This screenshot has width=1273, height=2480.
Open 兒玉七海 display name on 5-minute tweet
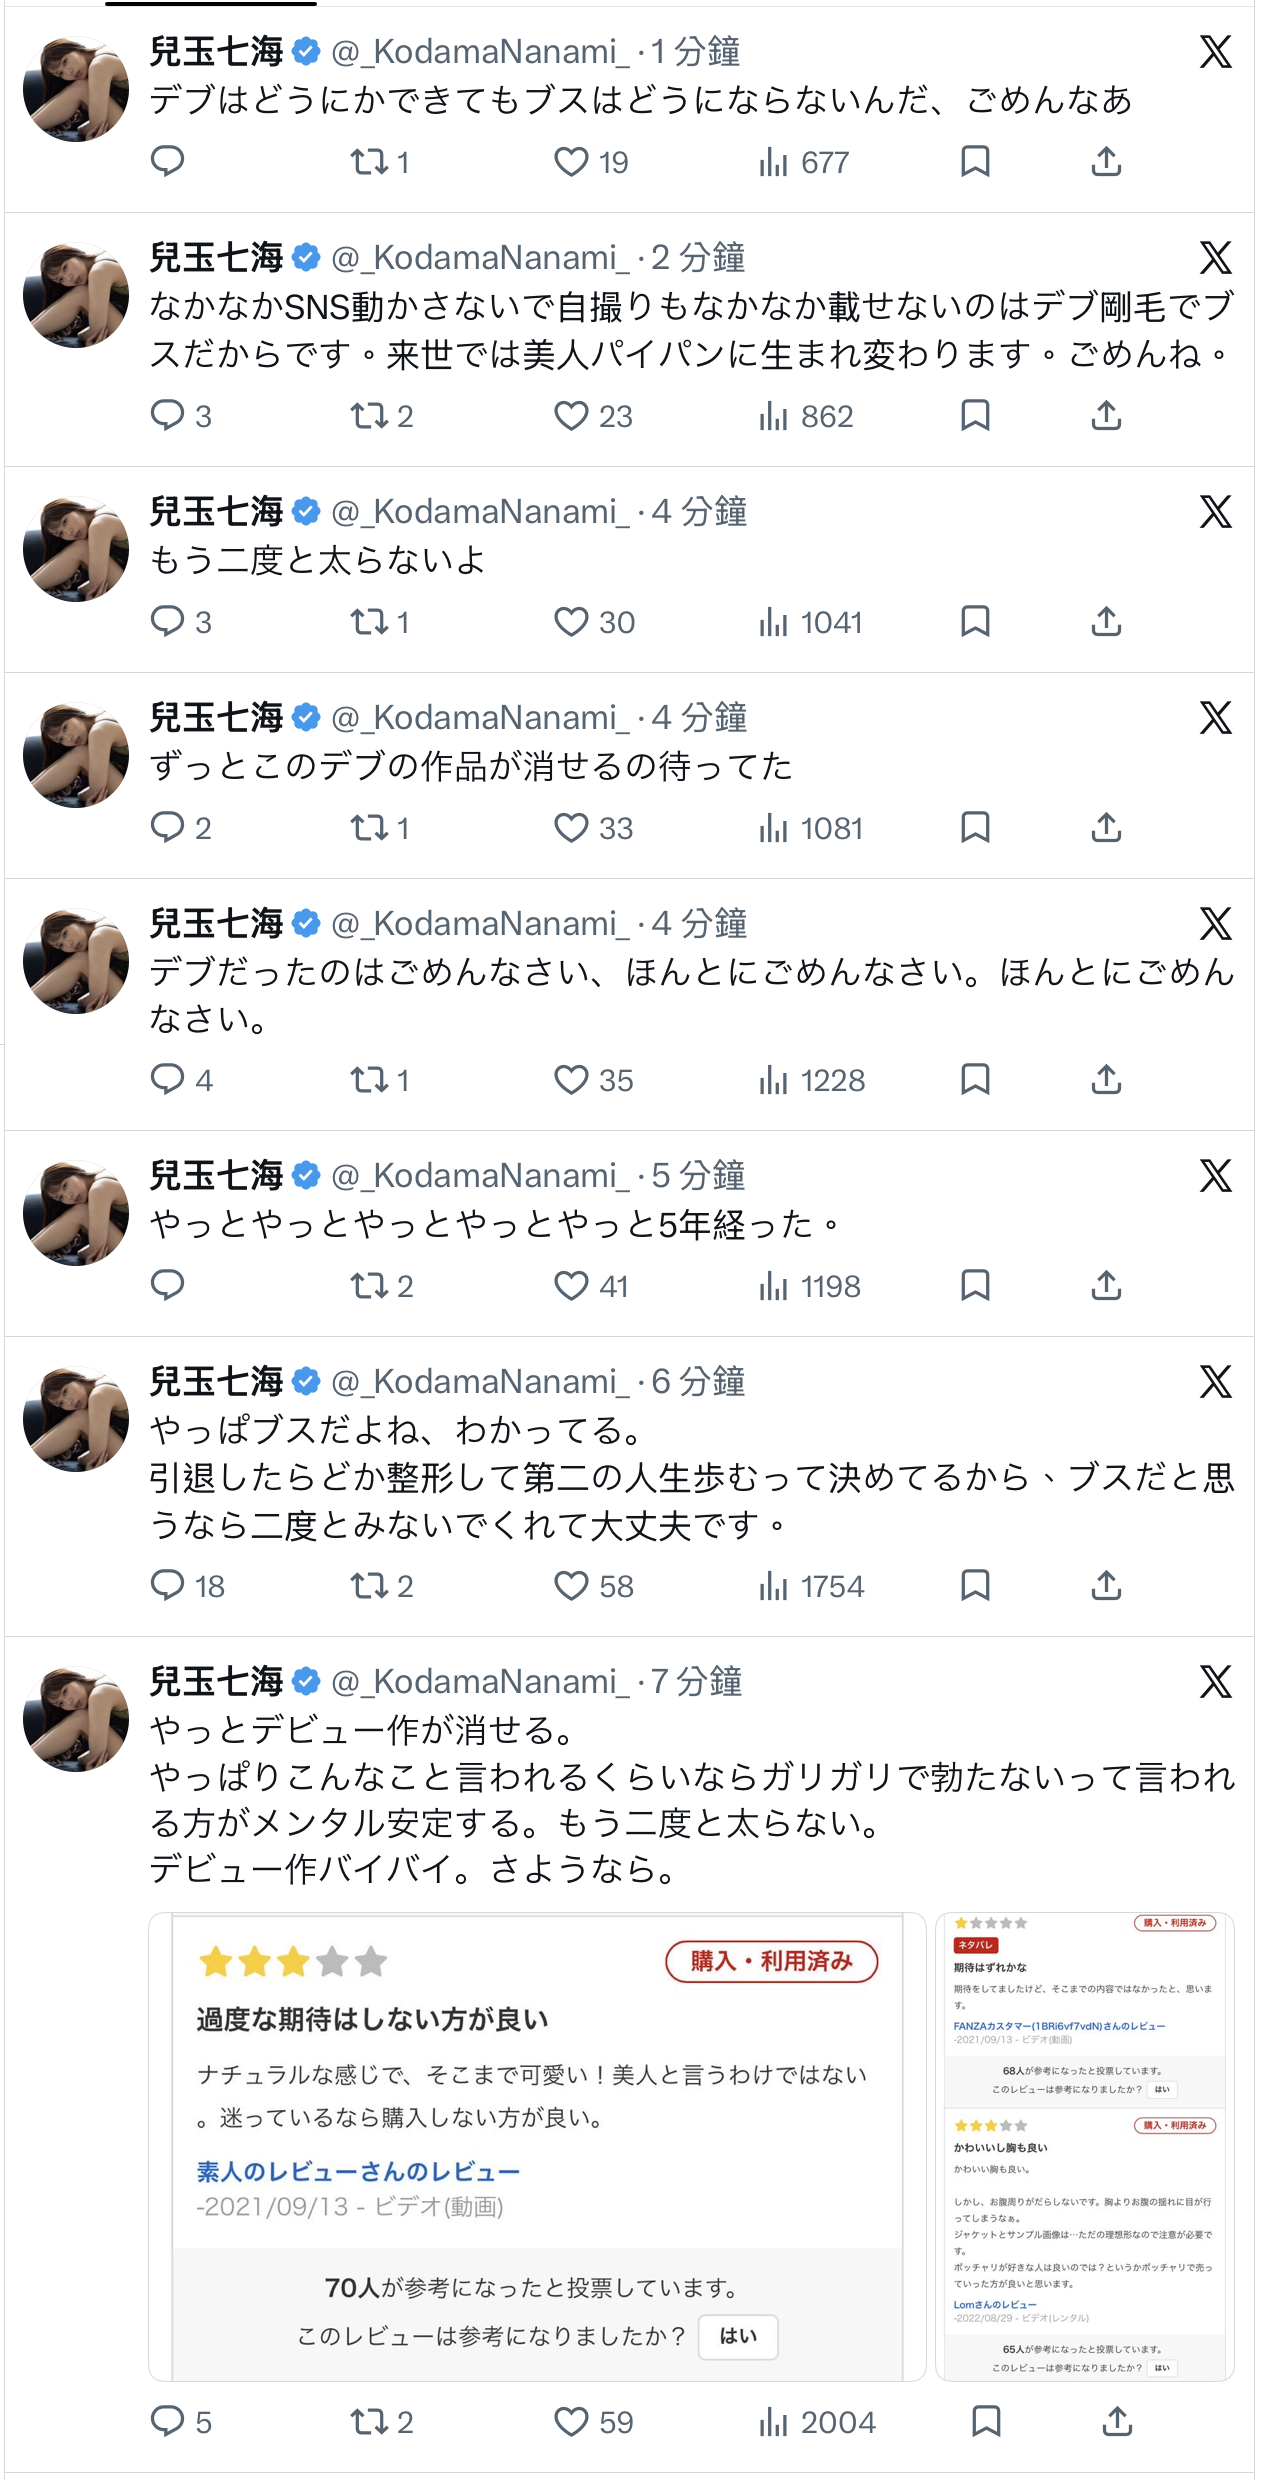coord(217,1176)
